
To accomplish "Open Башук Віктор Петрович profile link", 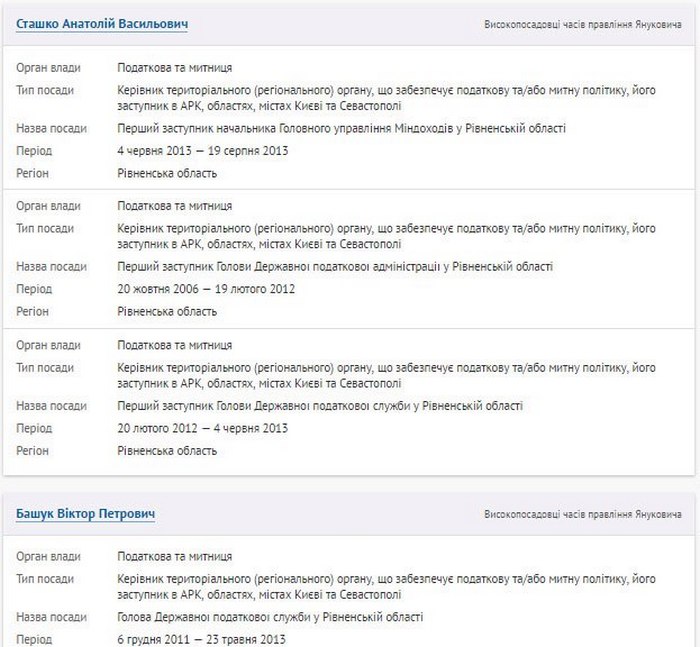I will tap(85, 513).
